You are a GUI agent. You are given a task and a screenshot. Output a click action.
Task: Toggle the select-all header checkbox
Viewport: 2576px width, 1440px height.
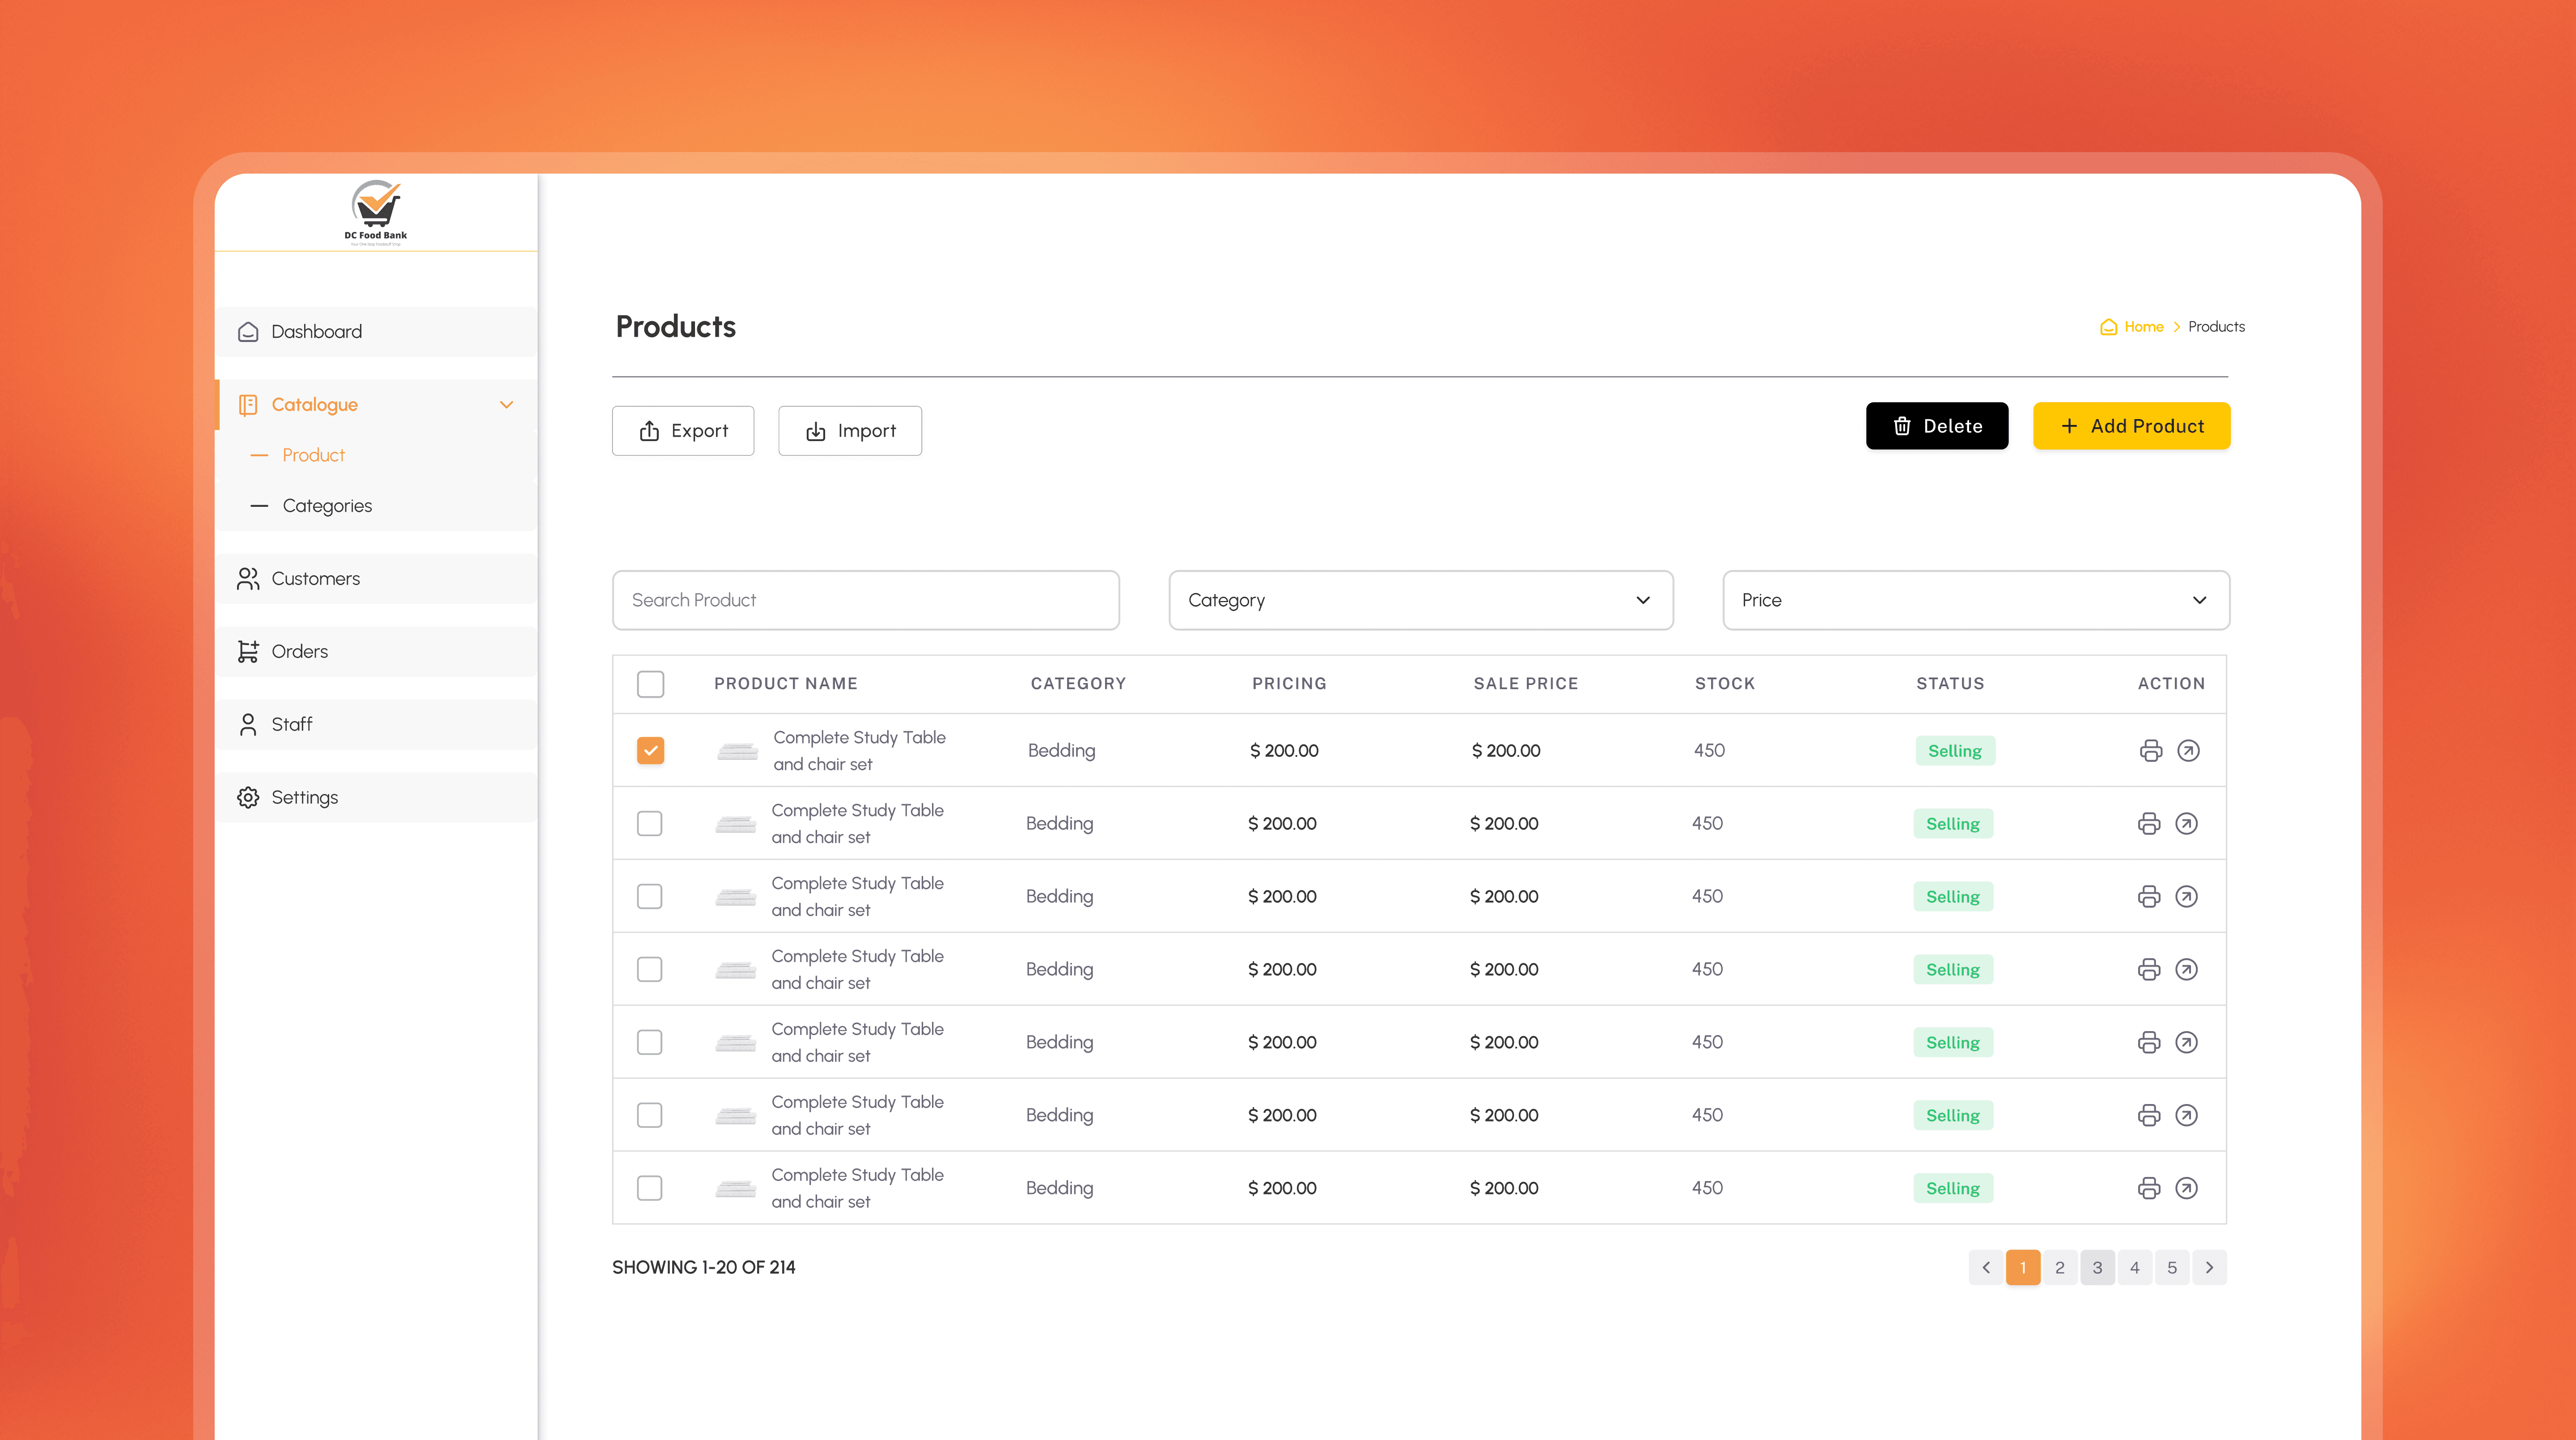tap(650, 684)
